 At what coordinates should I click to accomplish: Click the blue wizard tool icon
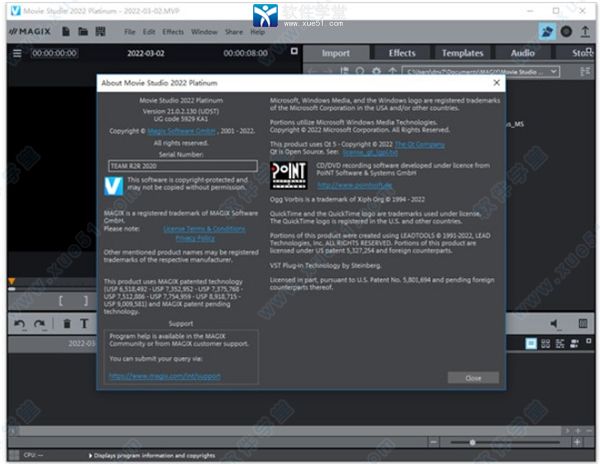[547, 31]
